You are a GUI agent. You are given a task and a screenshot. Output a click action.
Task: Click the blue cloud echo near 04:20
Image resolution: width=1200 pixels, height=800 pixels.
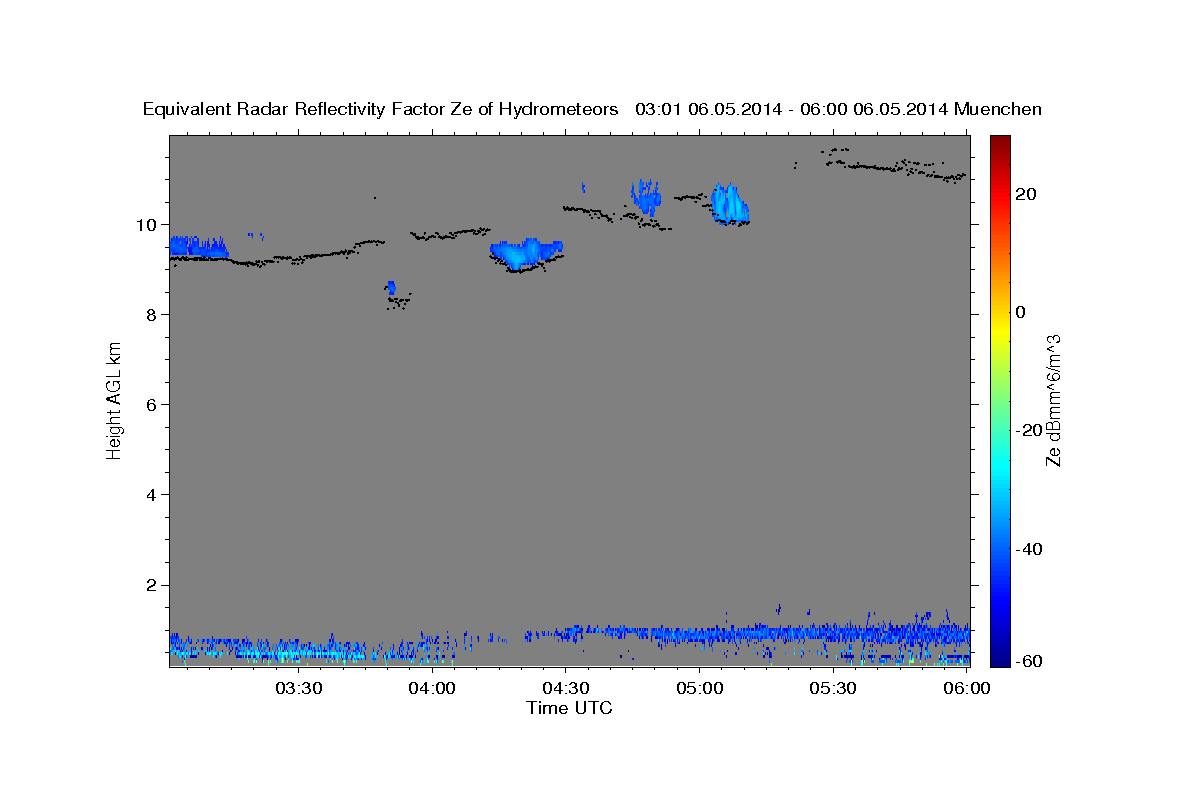(x=525, y=254)
